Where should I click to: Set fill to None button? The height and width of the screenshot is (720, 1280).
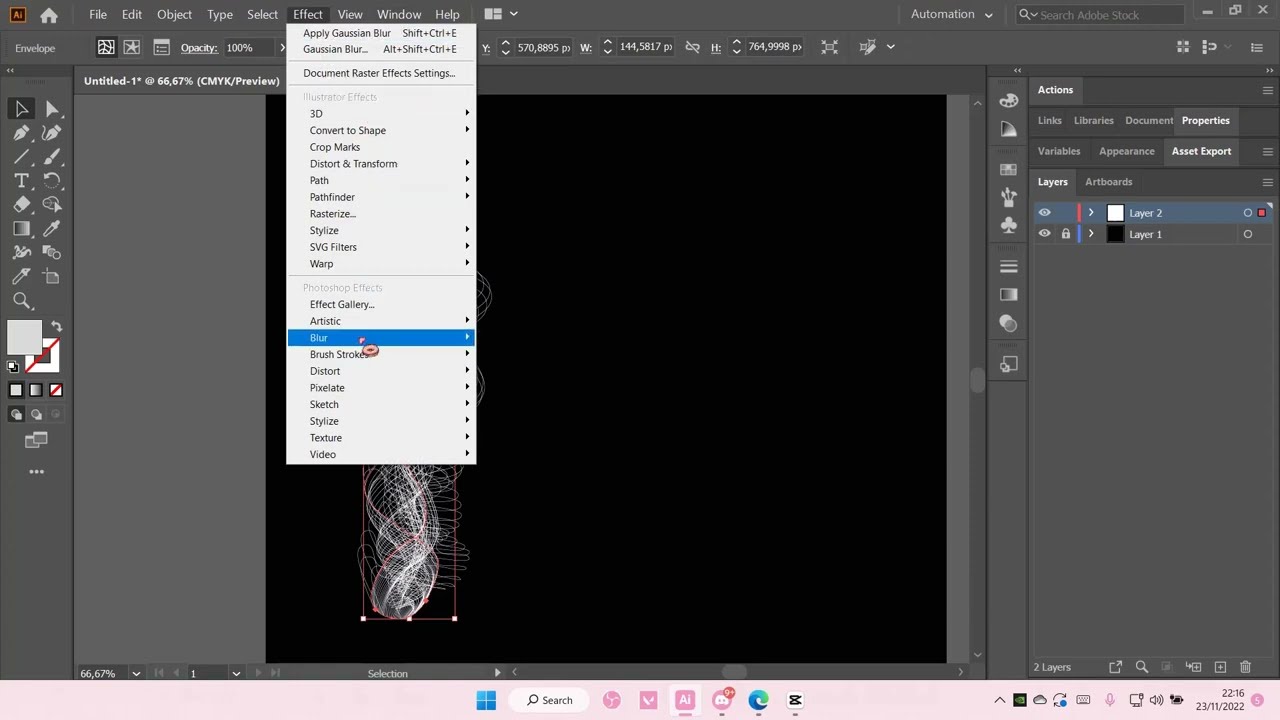point(56,390)
